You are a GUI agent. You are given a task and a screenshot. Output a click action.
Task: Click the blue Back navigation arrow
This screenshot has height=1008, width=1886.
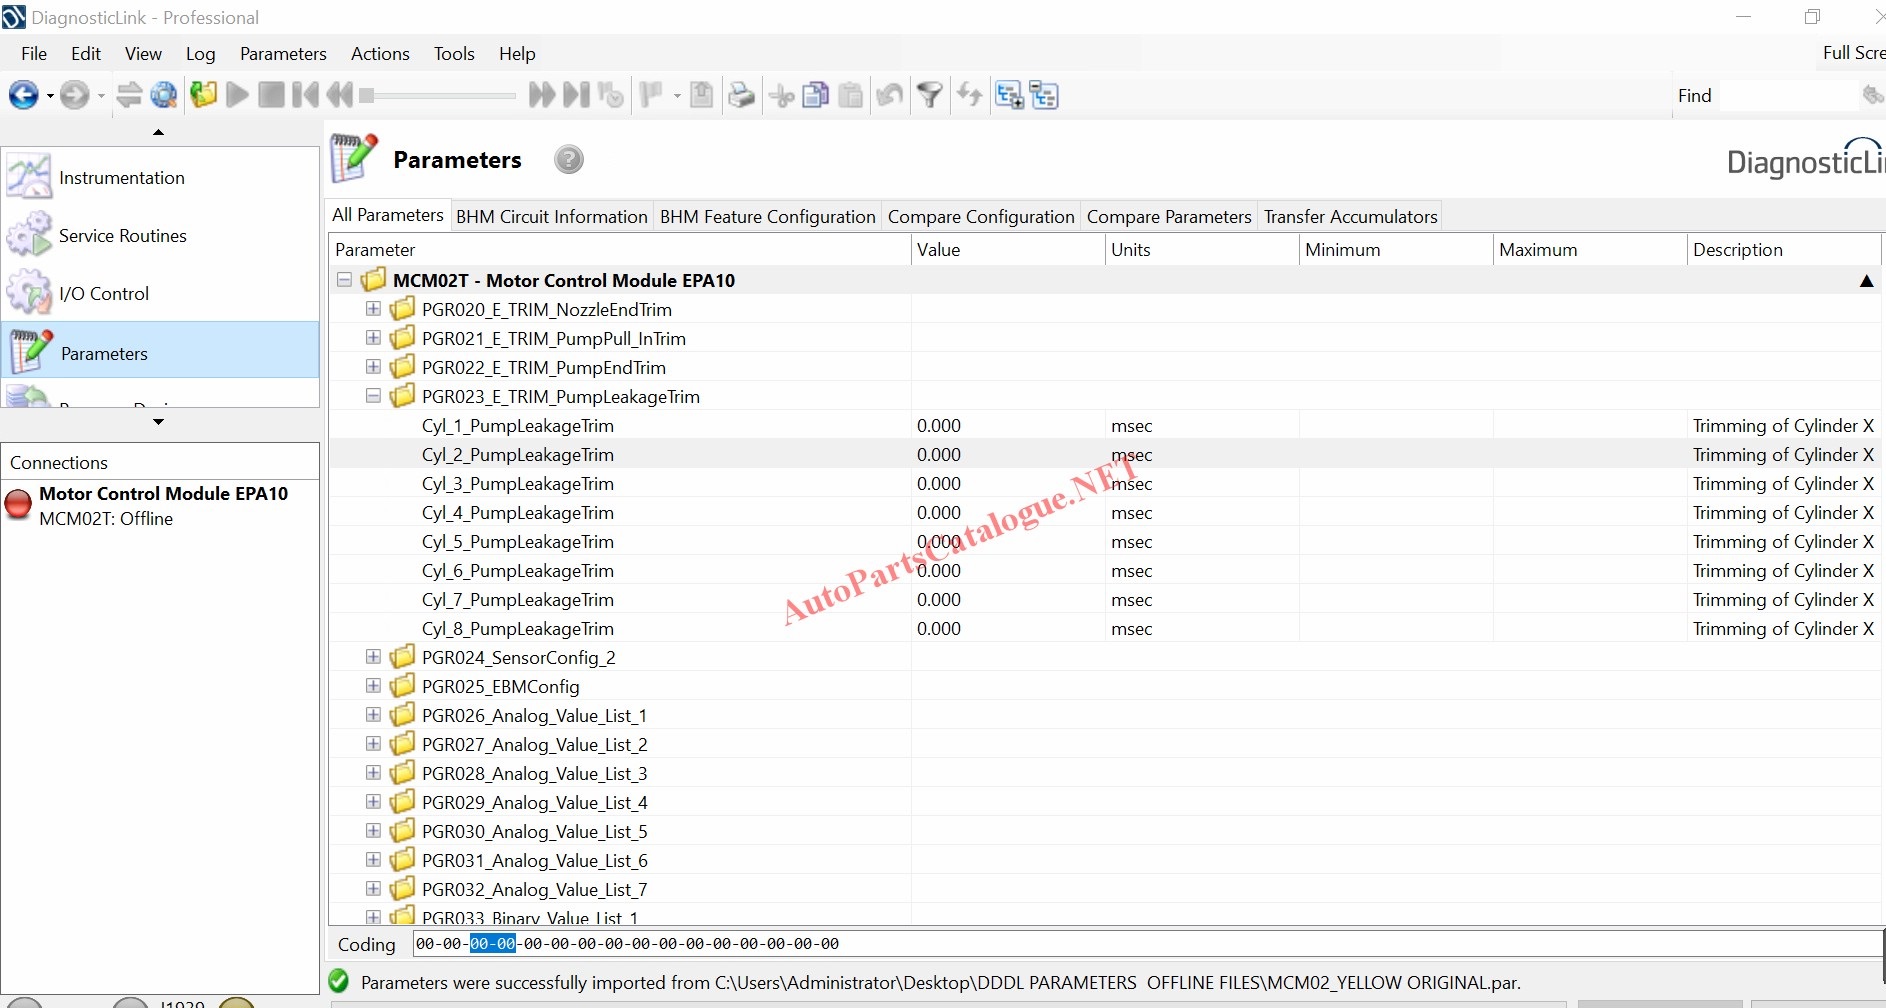click(23, 95)
